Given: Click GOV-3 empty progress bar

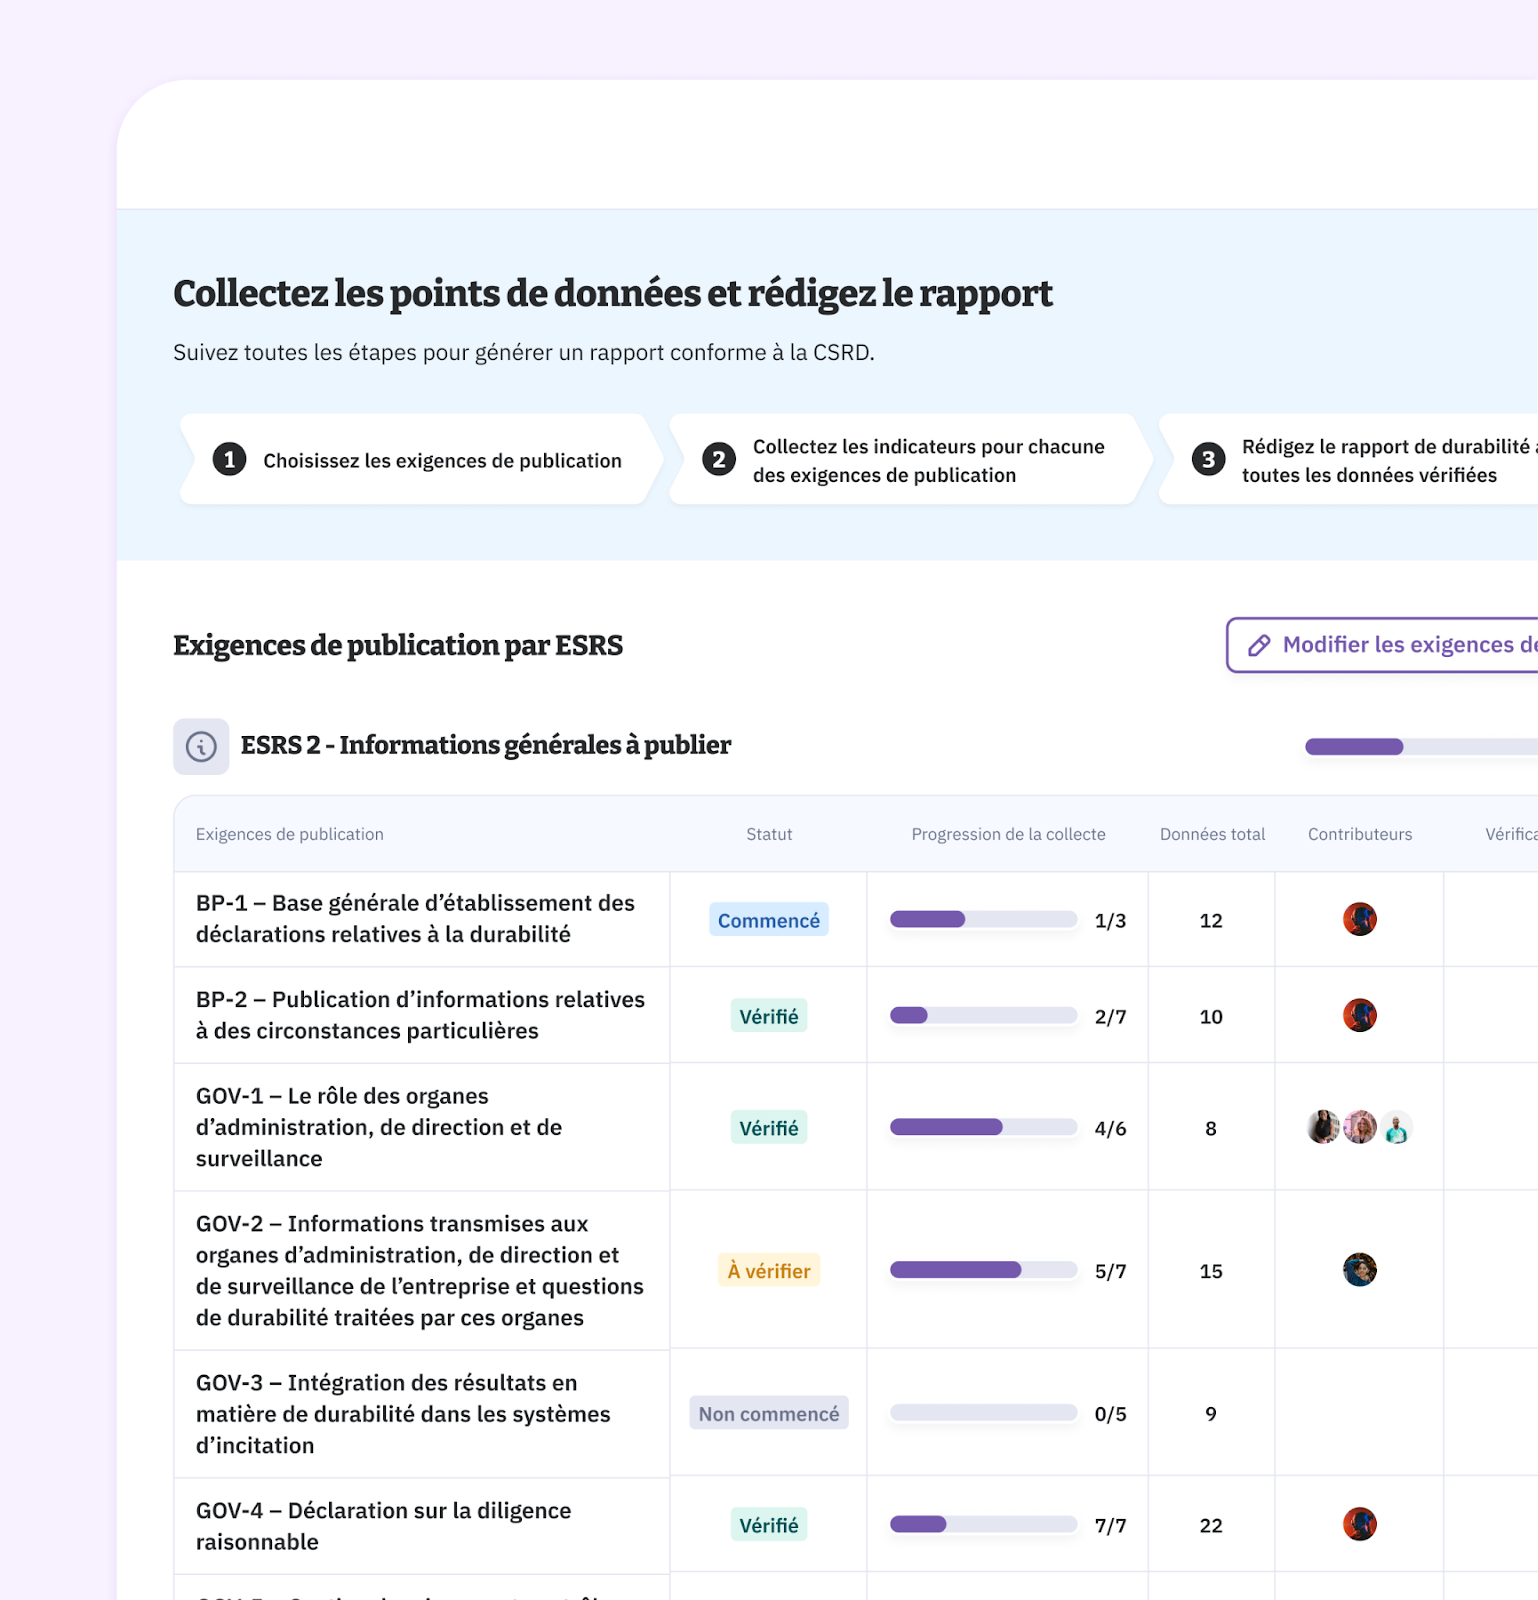Looking at the screenshot, I should pyautogui.click(x=984, y=1414).
